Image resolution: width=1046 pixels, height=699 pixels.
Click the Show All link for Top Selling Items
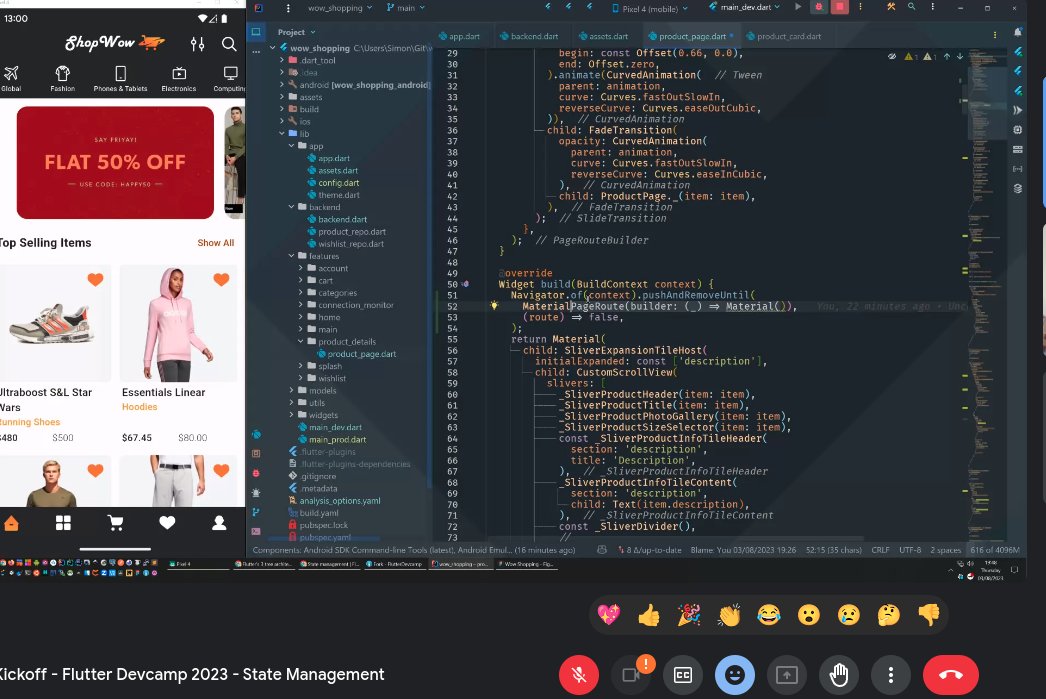pos(215,242)
